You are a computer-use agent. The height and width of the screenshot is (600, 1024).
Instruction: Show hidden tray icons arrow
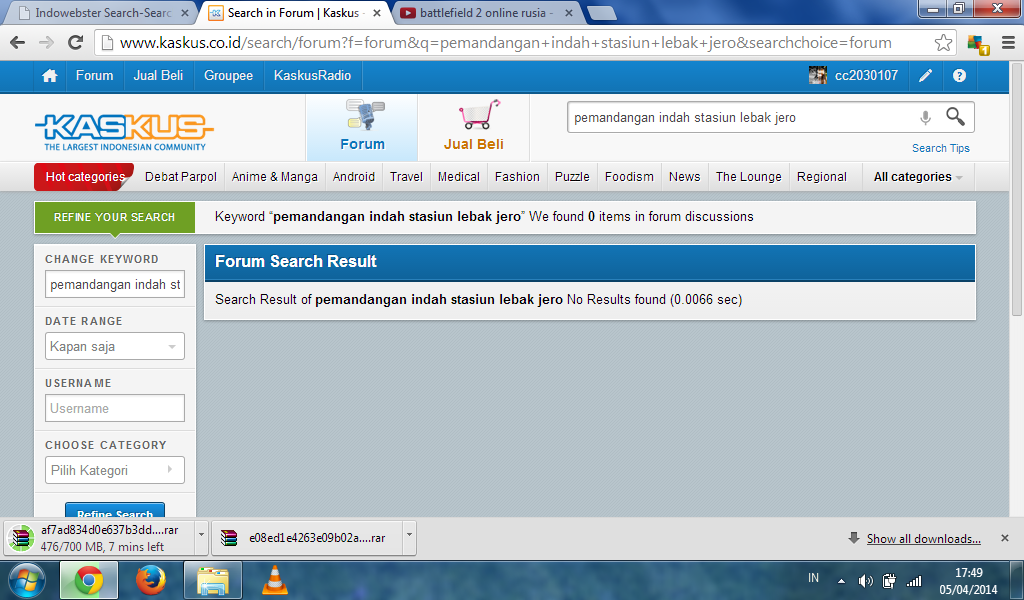pos(841,581)
